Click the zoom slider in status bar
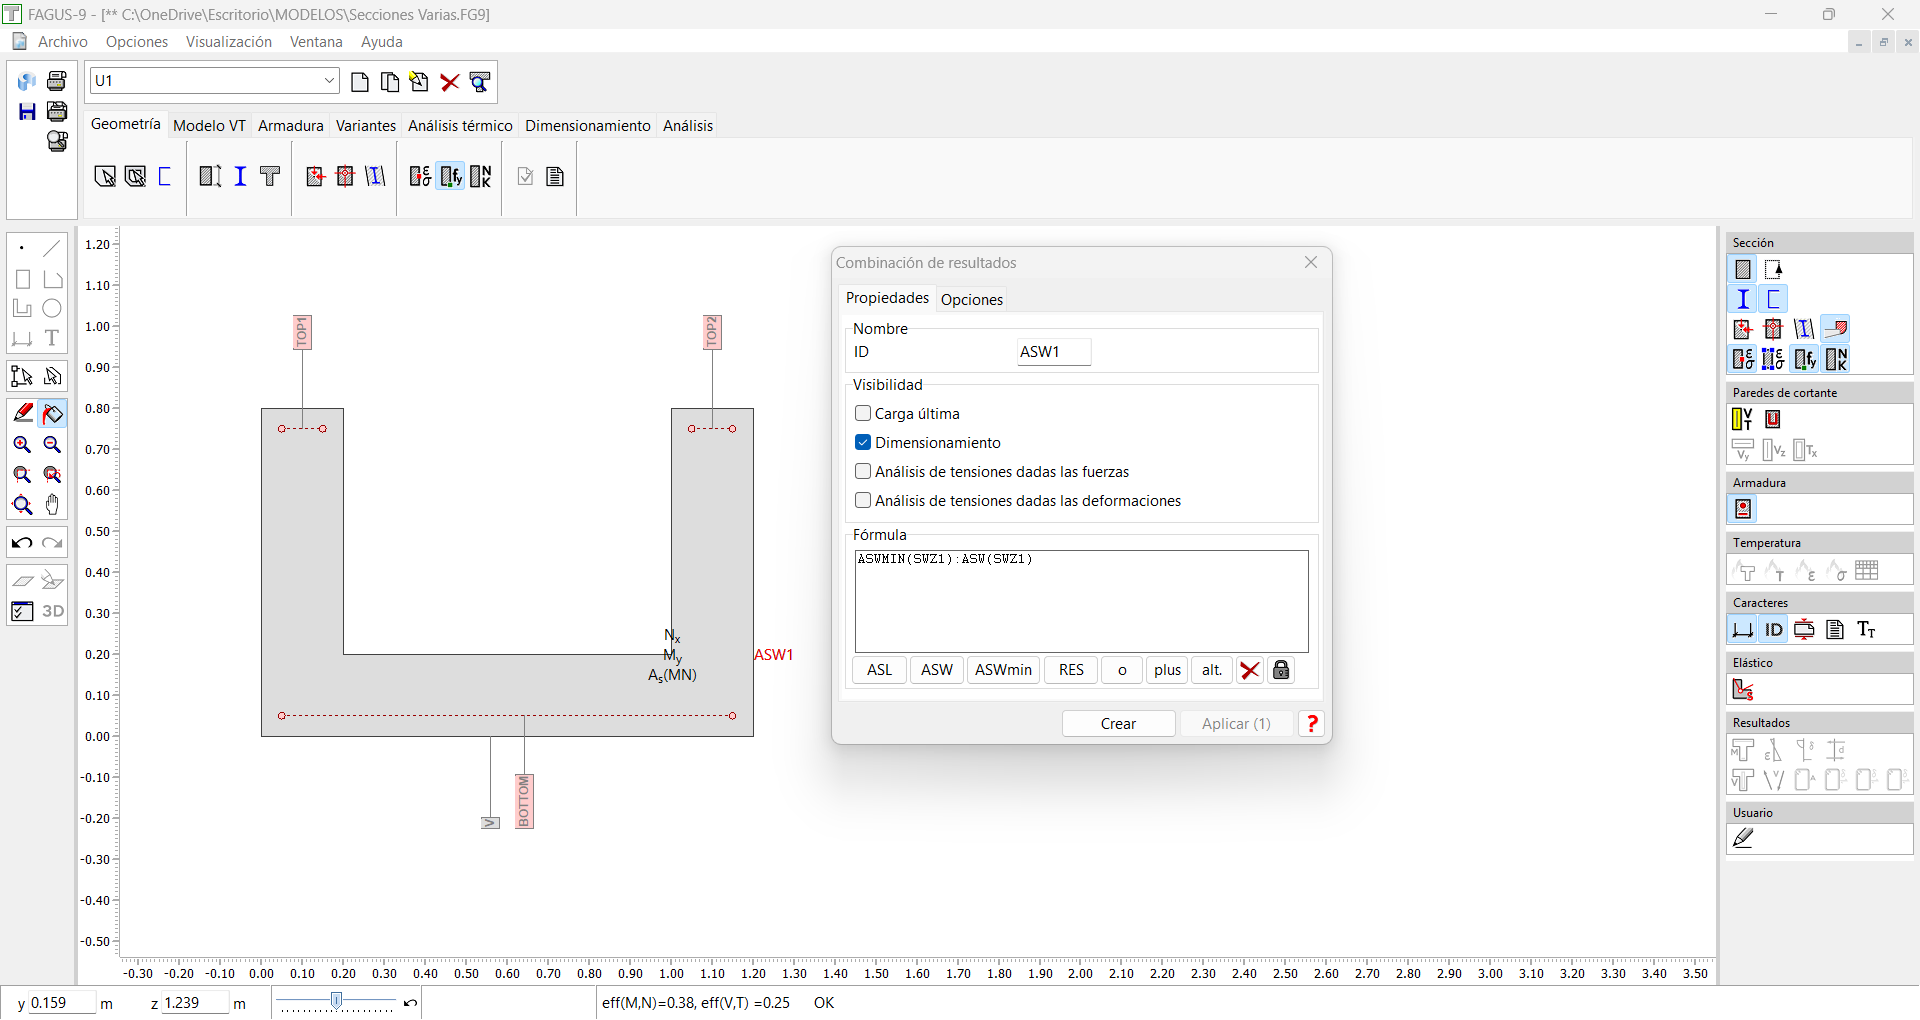 tap(337, 1001)
